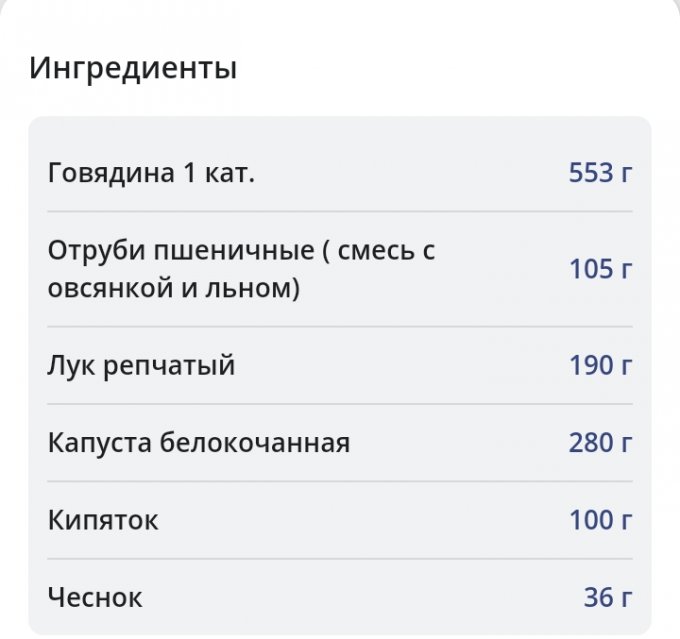Click the 100 г weight value

coord(600,521)
